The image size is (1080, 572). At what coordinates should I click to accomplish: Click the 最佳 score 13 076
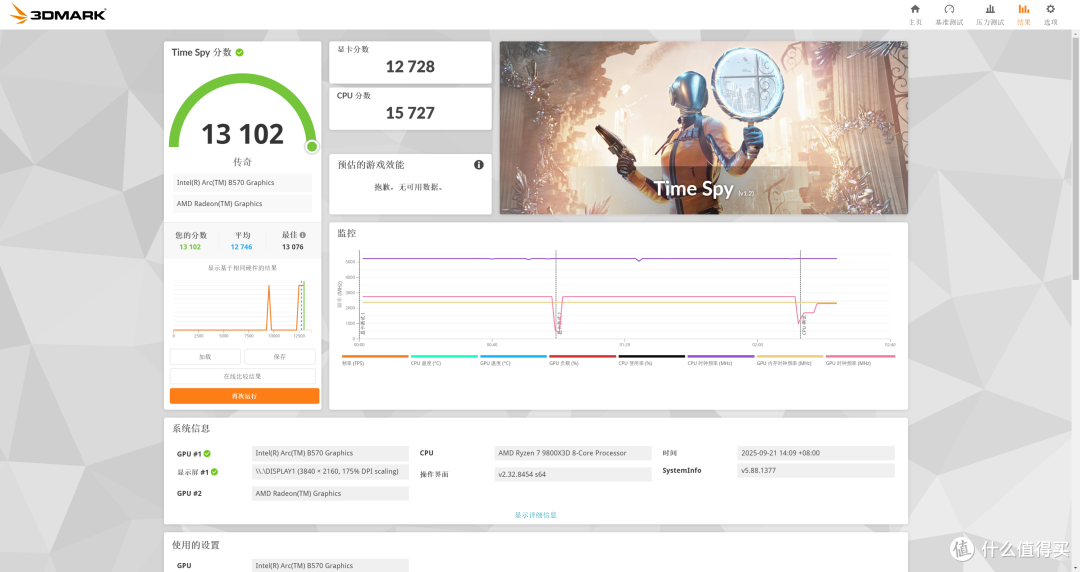(293, 247)
